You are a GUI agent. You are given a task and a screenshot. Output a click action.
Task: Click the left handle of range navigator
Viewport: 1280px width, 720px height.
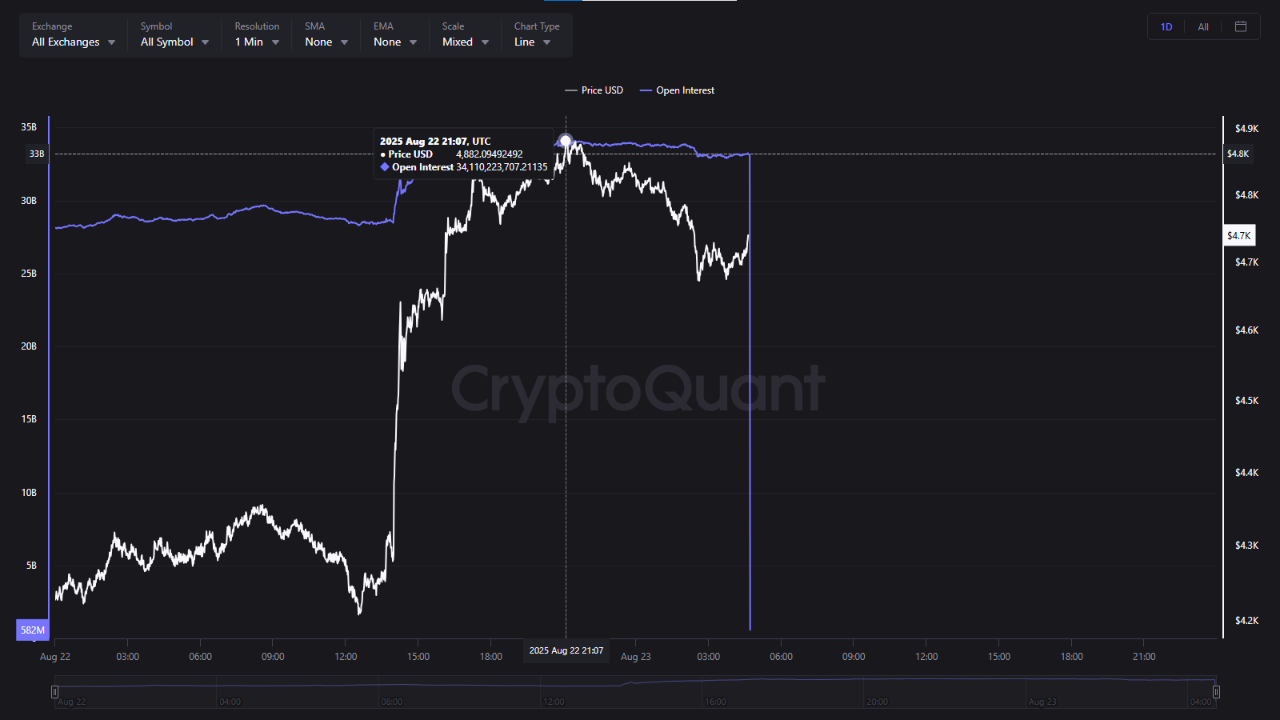[x=55, y=691]
